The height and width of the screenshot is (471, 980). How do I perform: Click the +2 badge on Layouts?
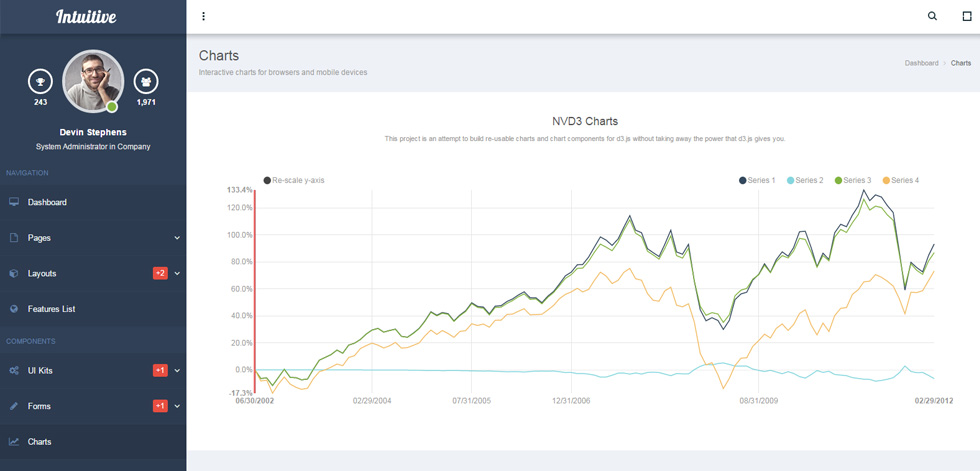(160, 273)
